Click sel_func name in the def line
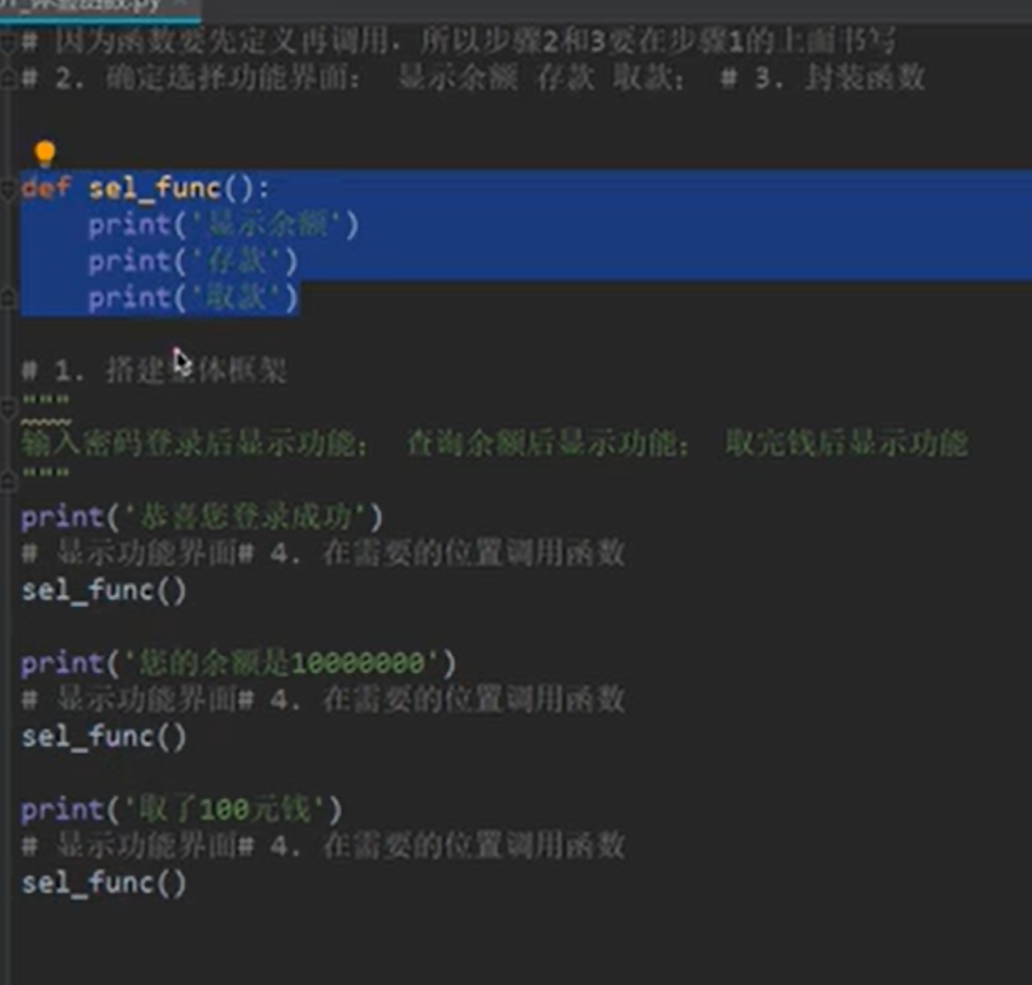Screen dimensions: 1032x985 click(155, 188)
